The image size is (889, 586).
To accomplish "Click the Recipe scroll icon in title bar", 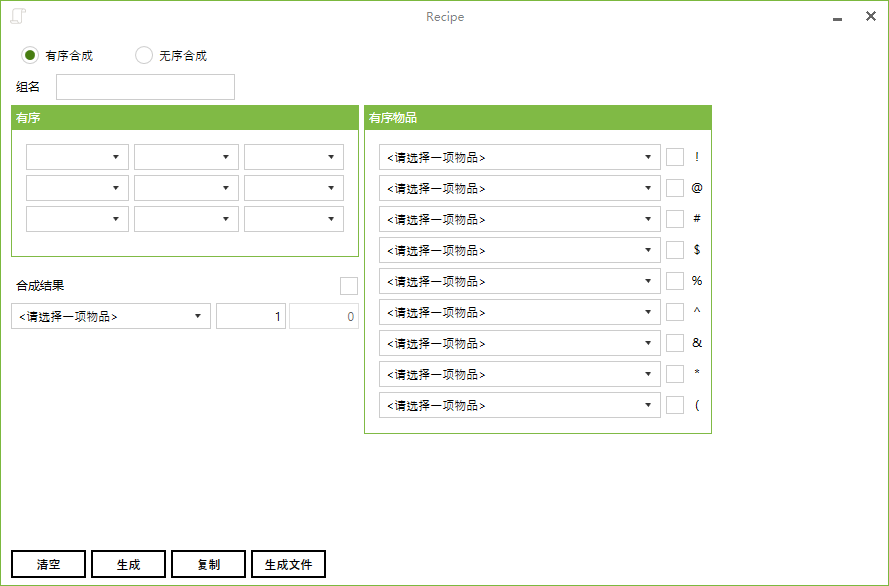I will [18, 16].
